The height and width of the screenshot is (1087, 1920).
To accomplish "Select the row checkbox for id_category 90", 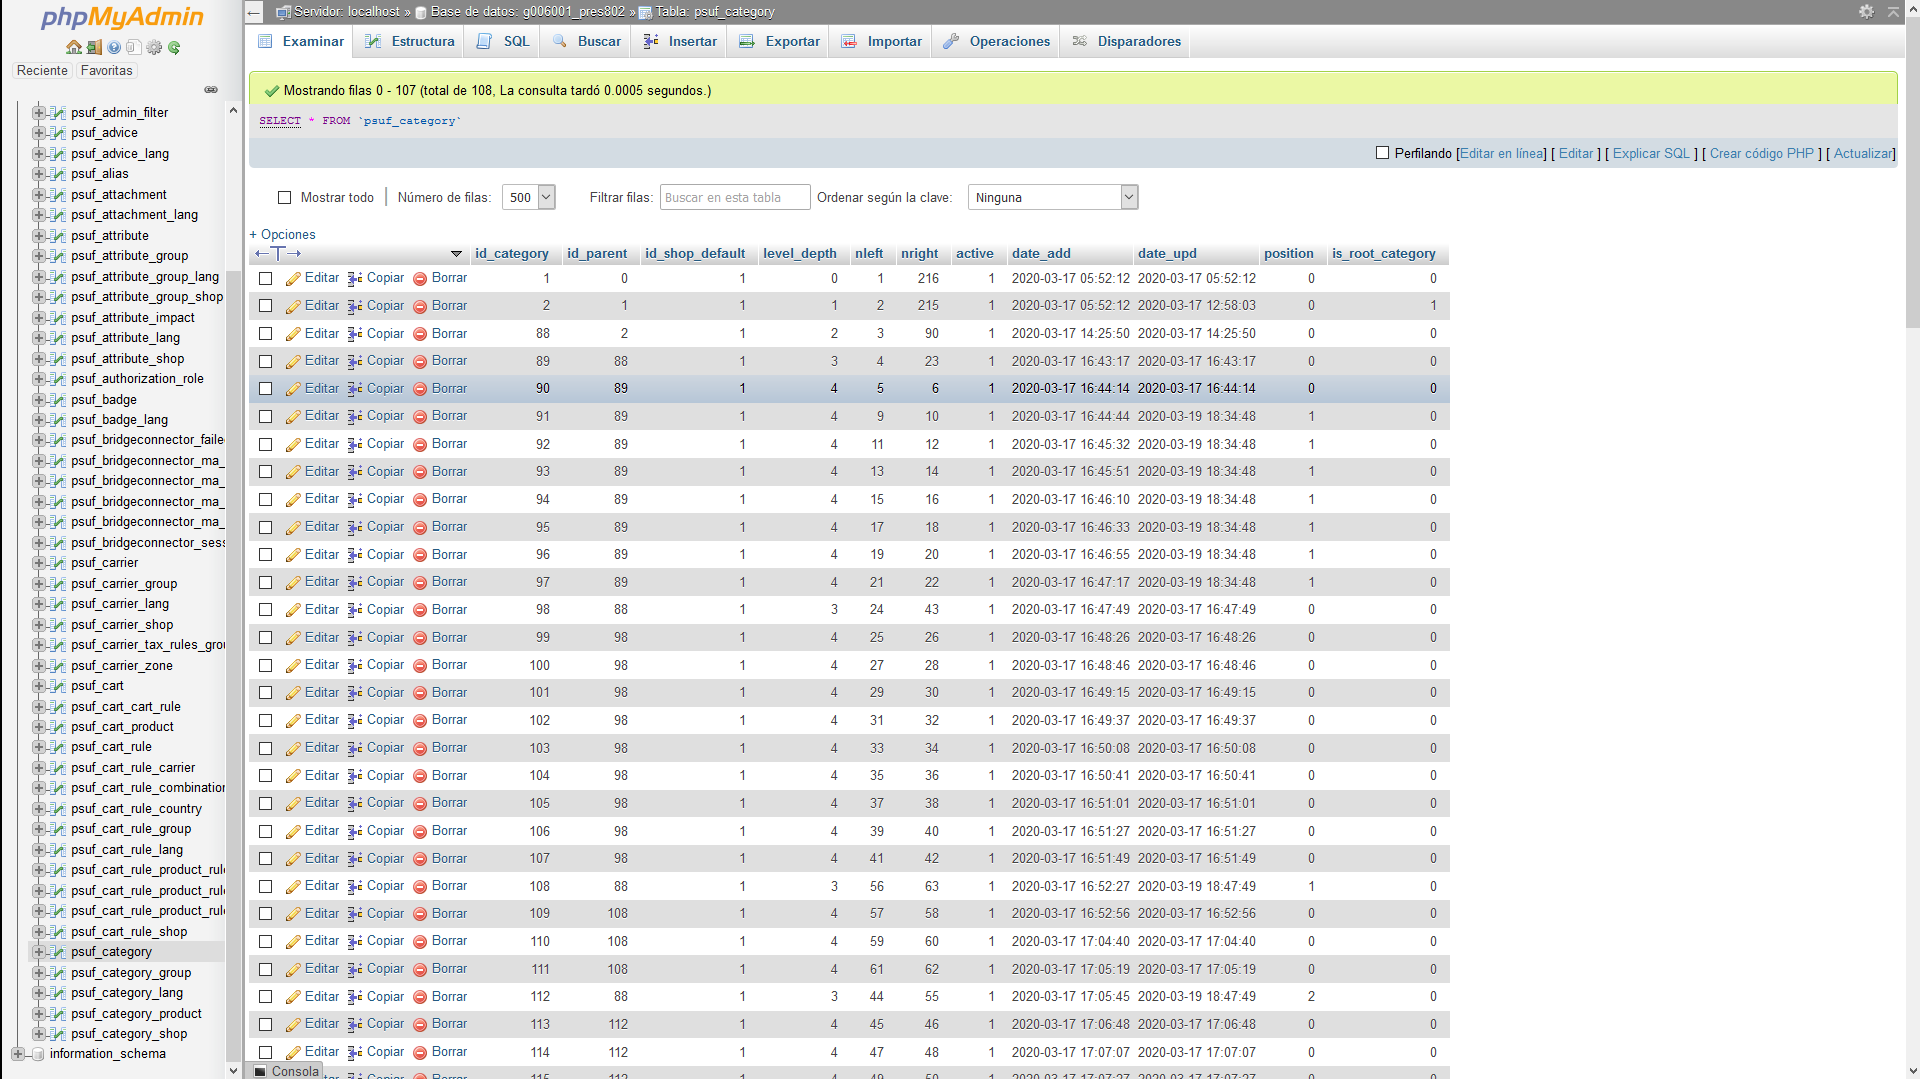I will (266, 389).
